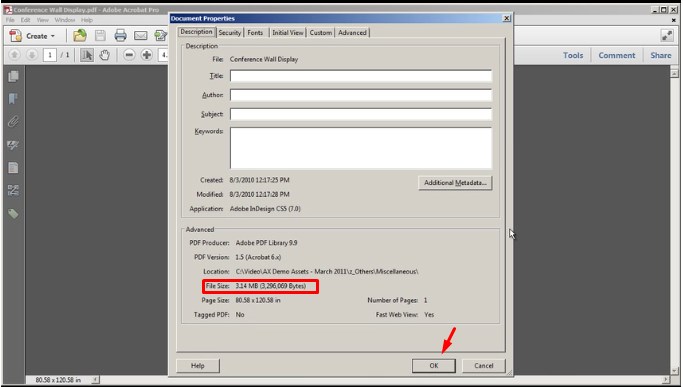Click the Open file folder icon
Viewport: 683px width, 387px height.
(x=80, y=36)
